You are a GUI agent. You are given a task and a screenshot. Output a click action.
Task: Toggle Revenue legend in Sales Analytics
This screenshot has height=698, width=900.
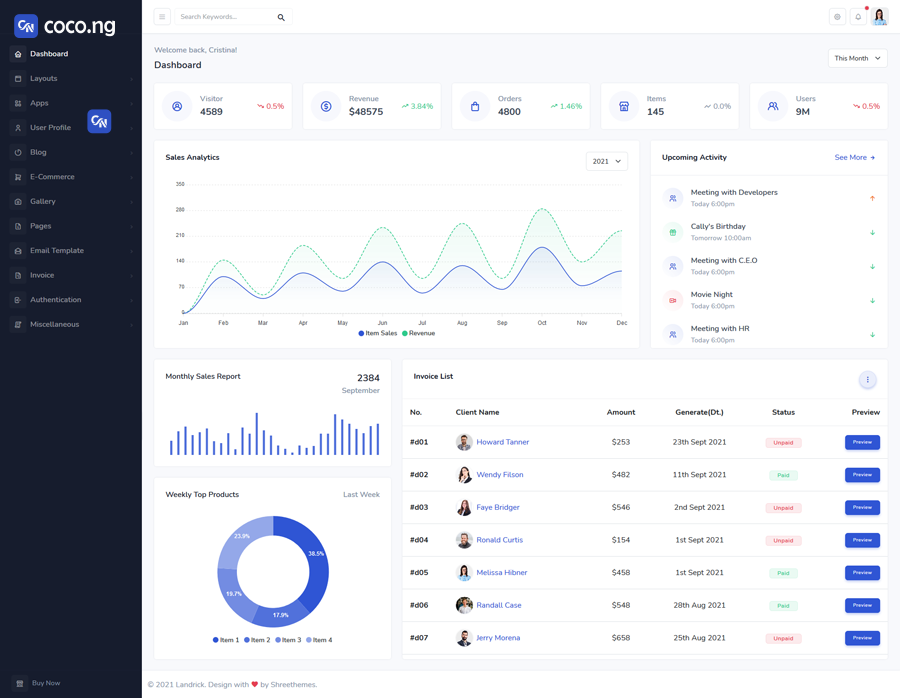pyautogui.click(x=419, y=333)
